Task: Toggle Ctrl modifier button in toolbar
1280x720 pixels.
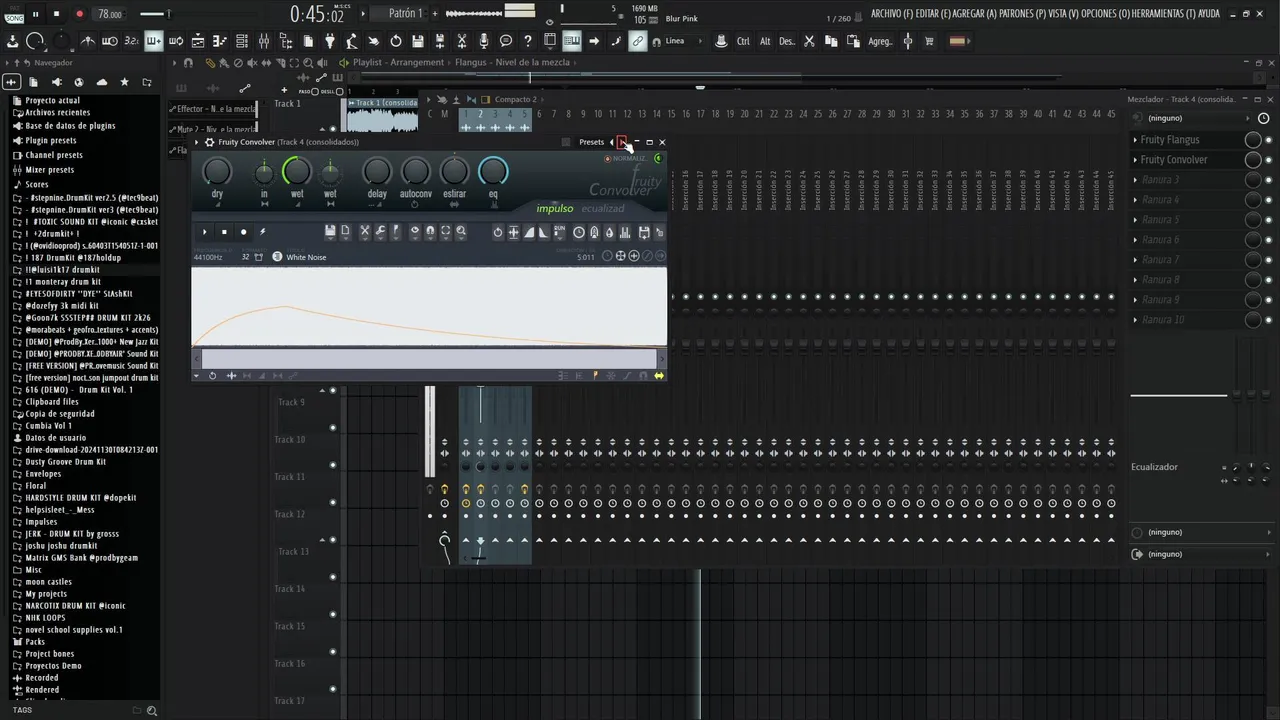Action: pos(743,41)
